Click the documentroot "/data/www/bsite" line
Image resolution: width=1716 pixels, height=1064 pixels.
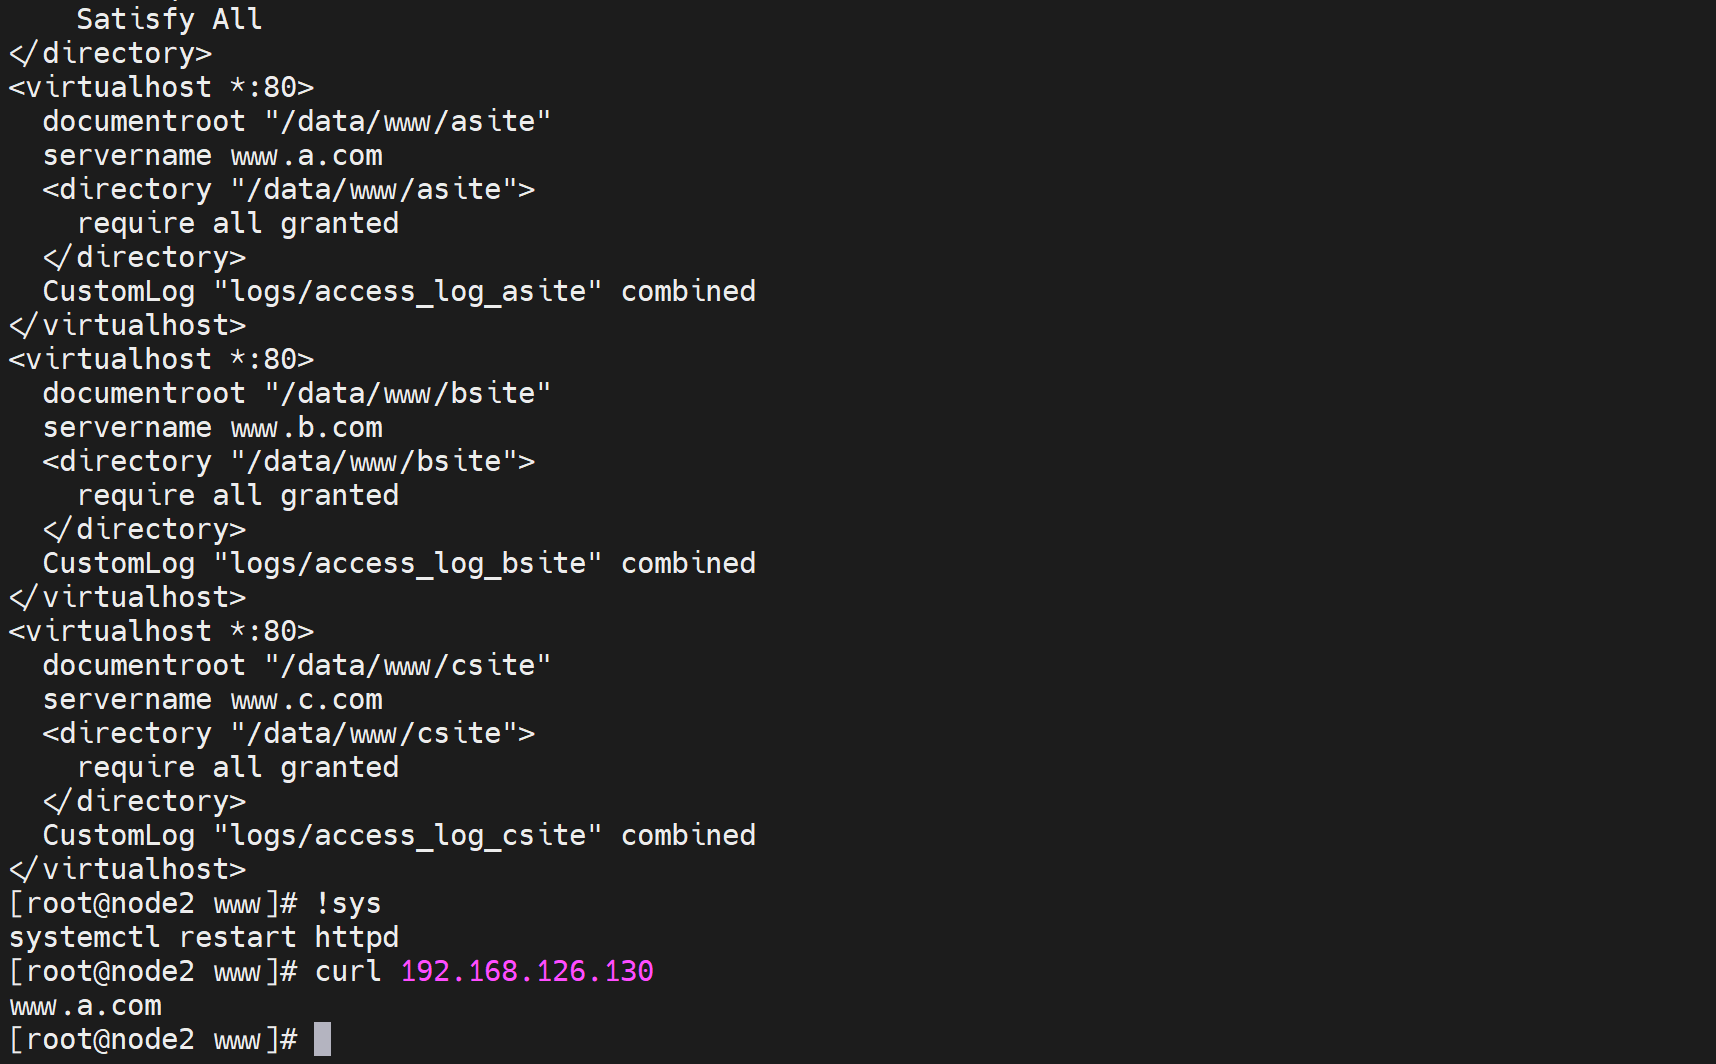[296, 393]
